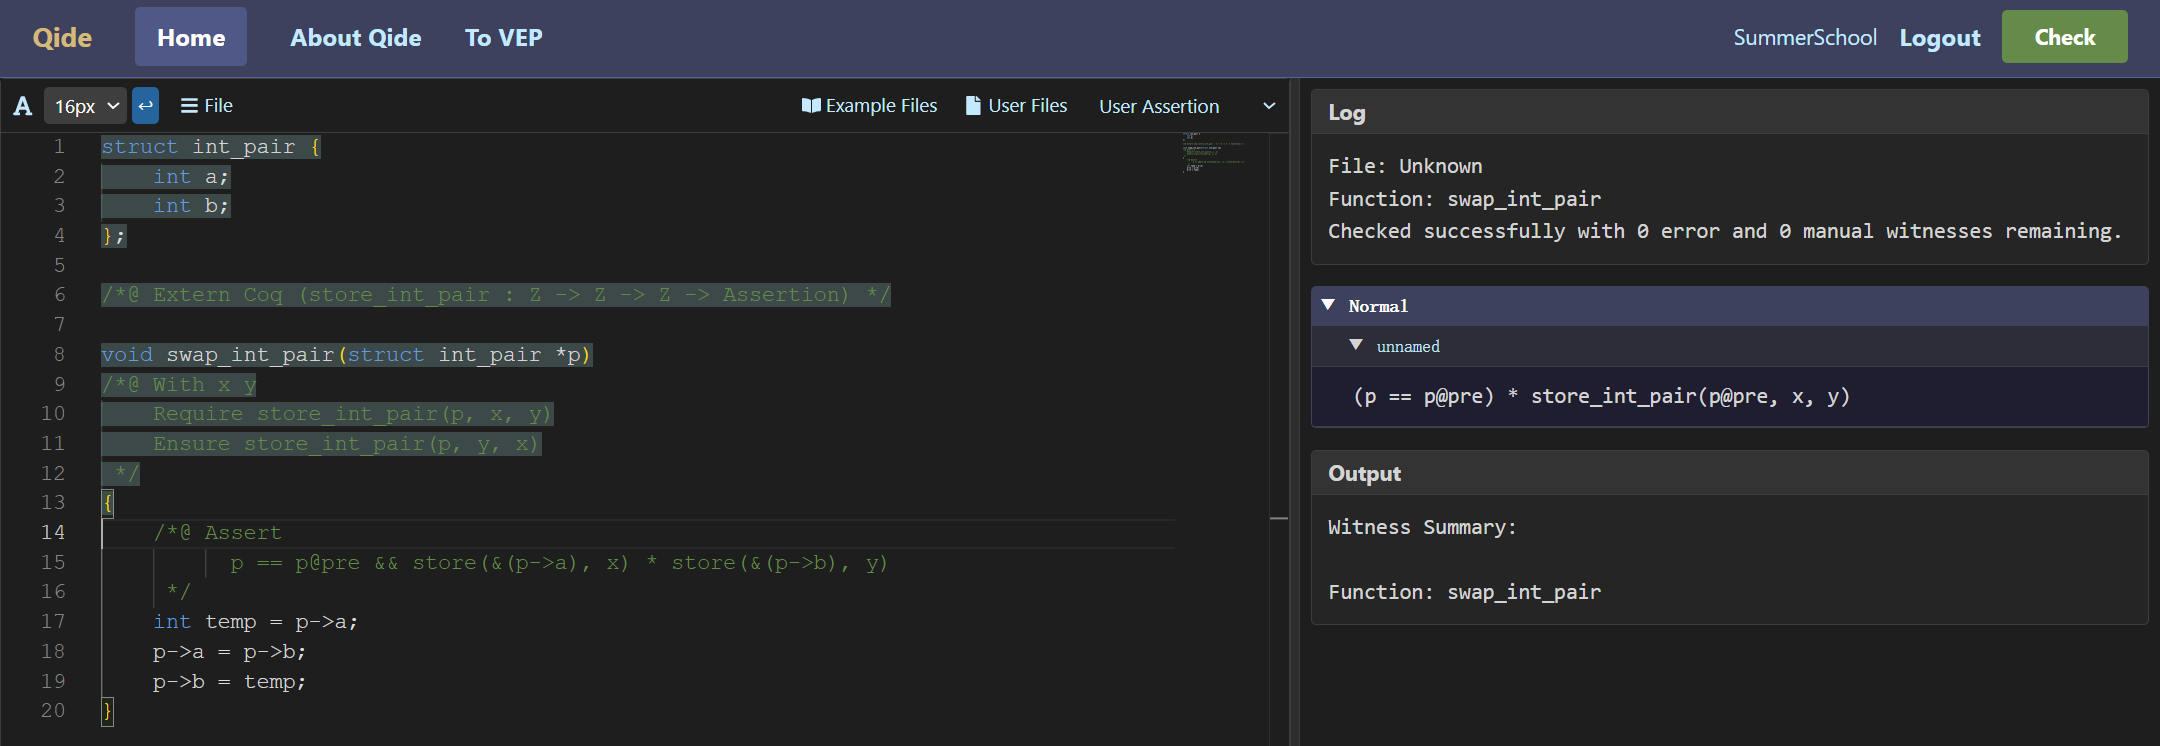Viewport: 2160px width, 746px height.
Task: Navigate To VEP link
Action: click(504, 37)
